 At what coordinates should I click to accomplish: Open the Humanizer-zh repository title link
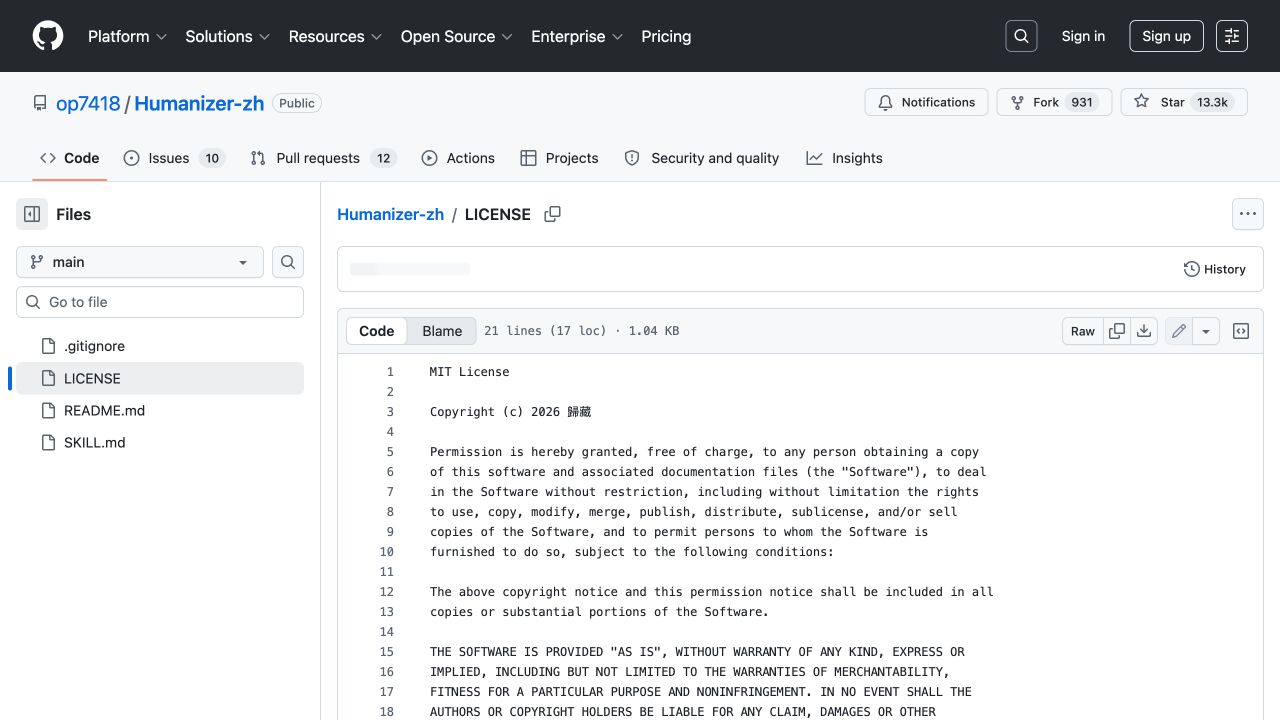199,103
